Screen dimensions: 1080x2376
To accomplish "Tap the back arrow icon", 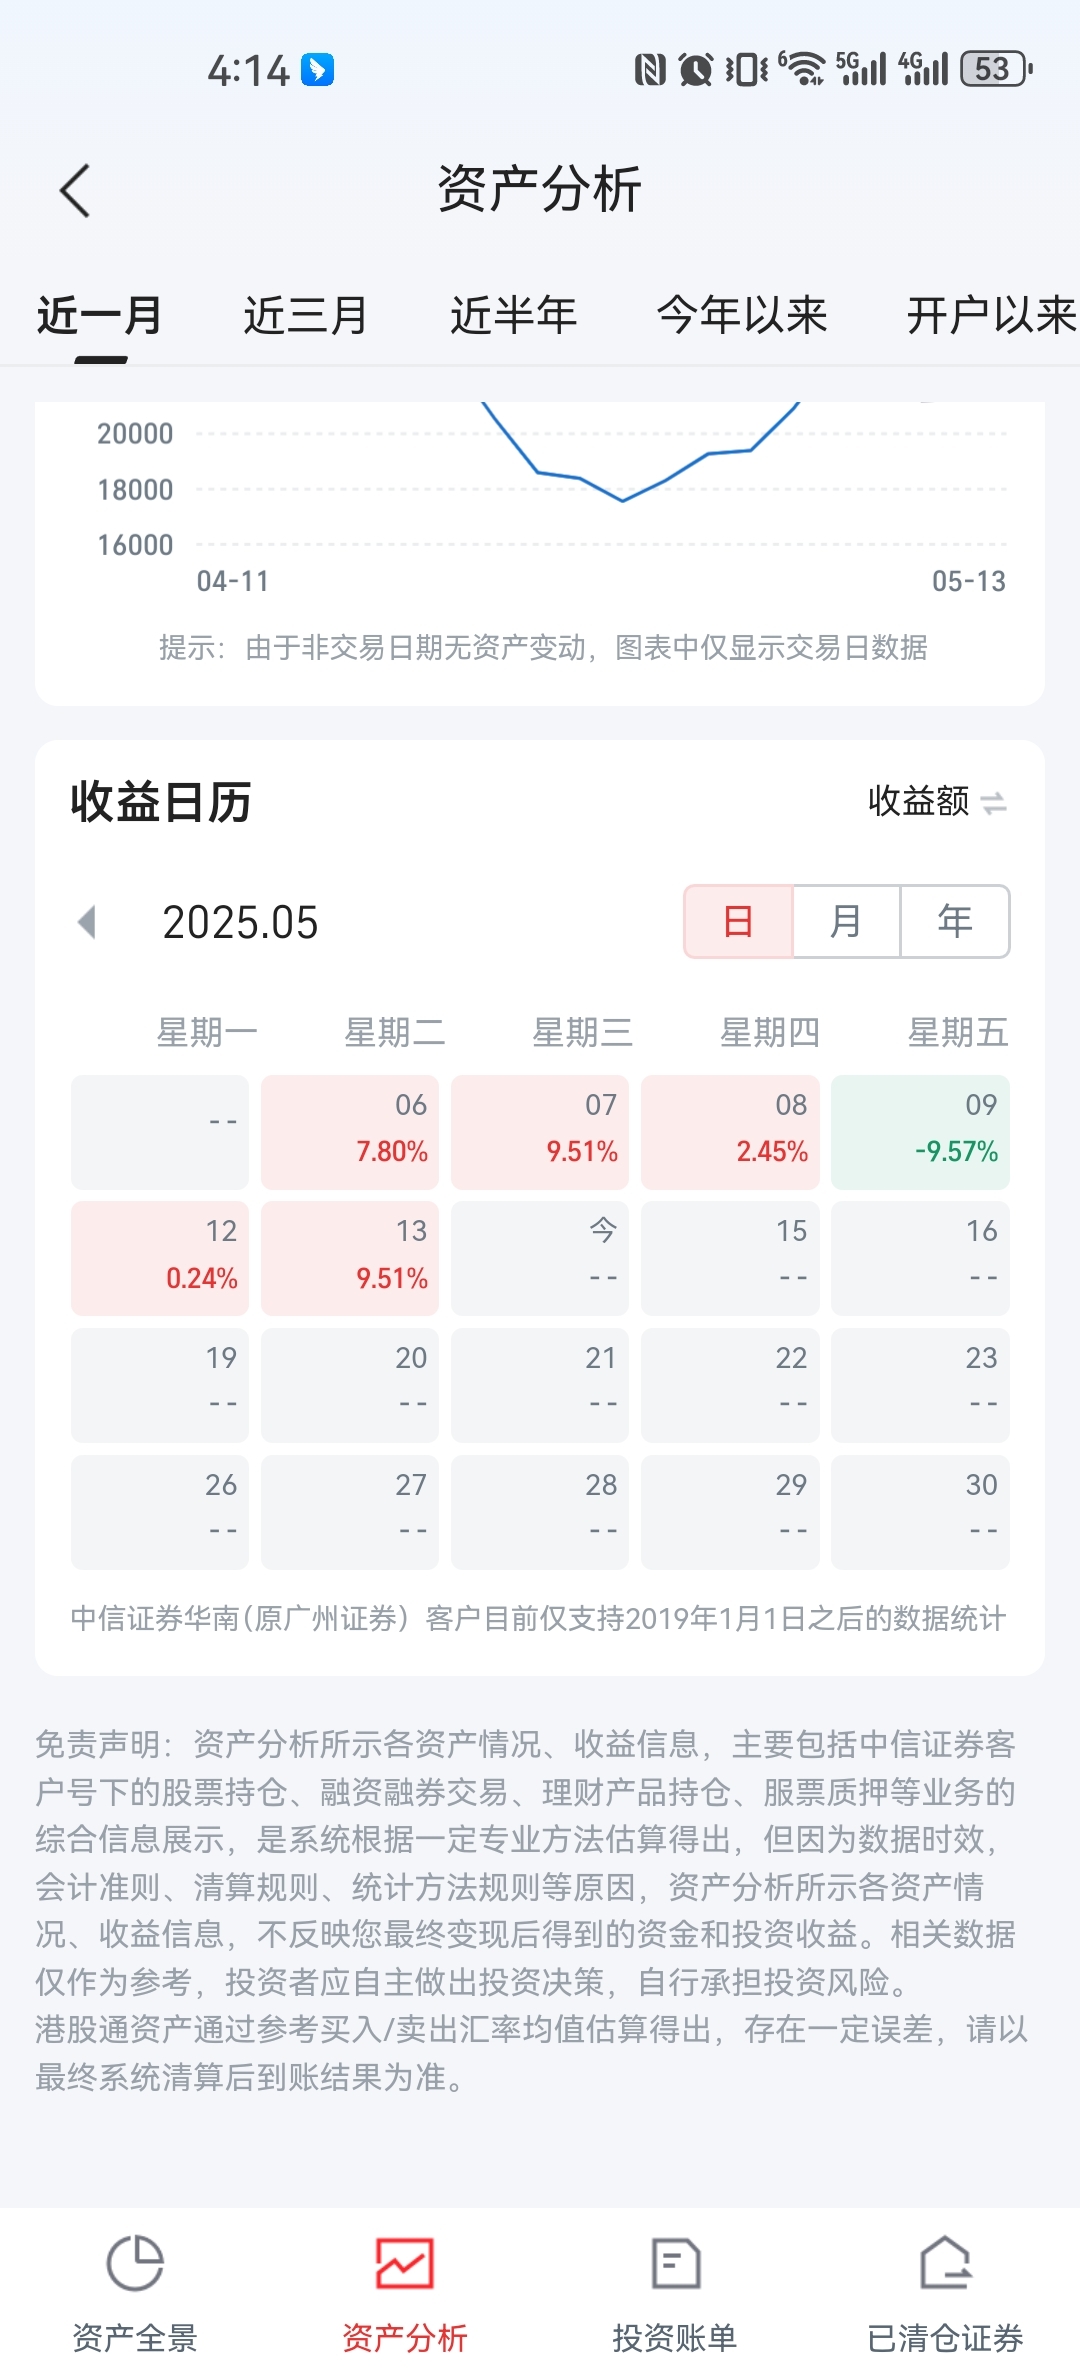I will [x=75, y=190].
